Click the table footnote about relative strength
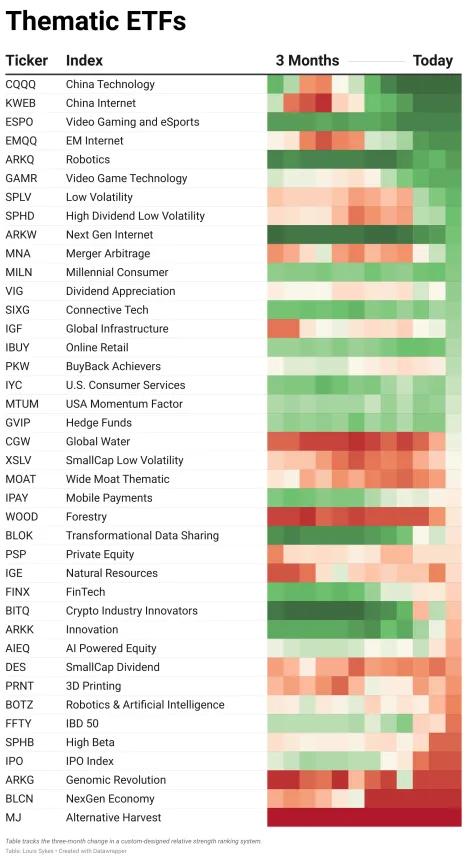Image resolution: width=467 pixels, height=860 pixels. click(x=133, y=841)
